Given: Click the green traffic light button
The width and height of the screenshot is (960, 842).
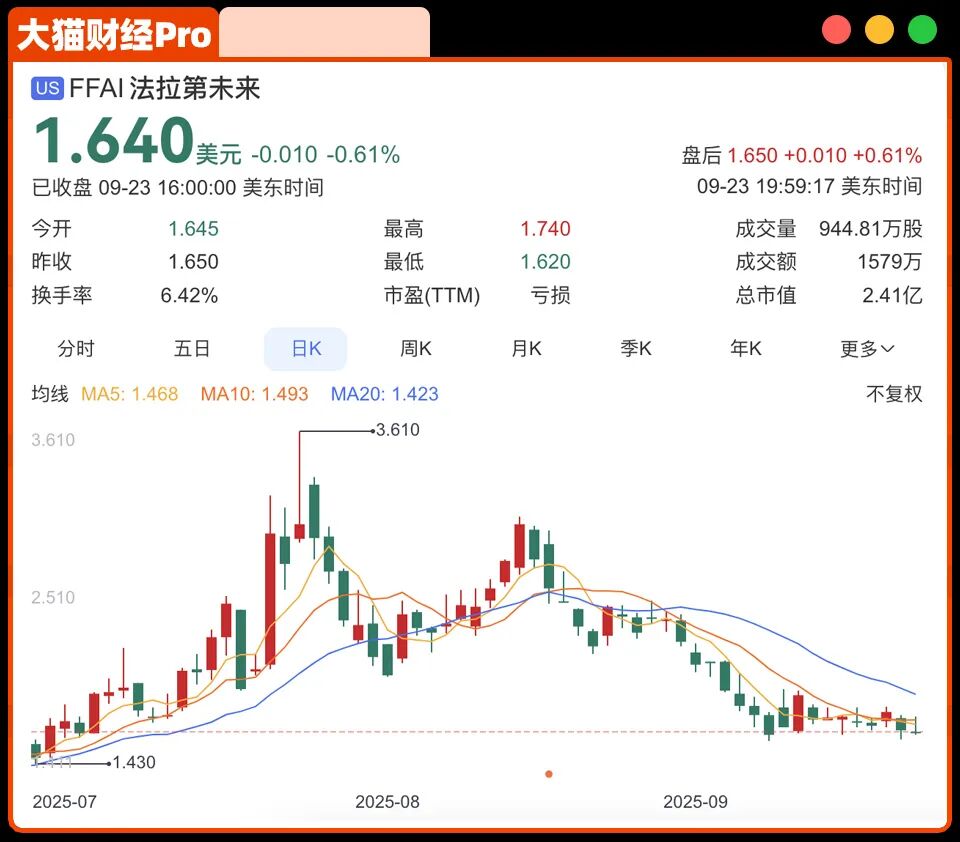Looking at the screenshot, I should pos(921,29).
